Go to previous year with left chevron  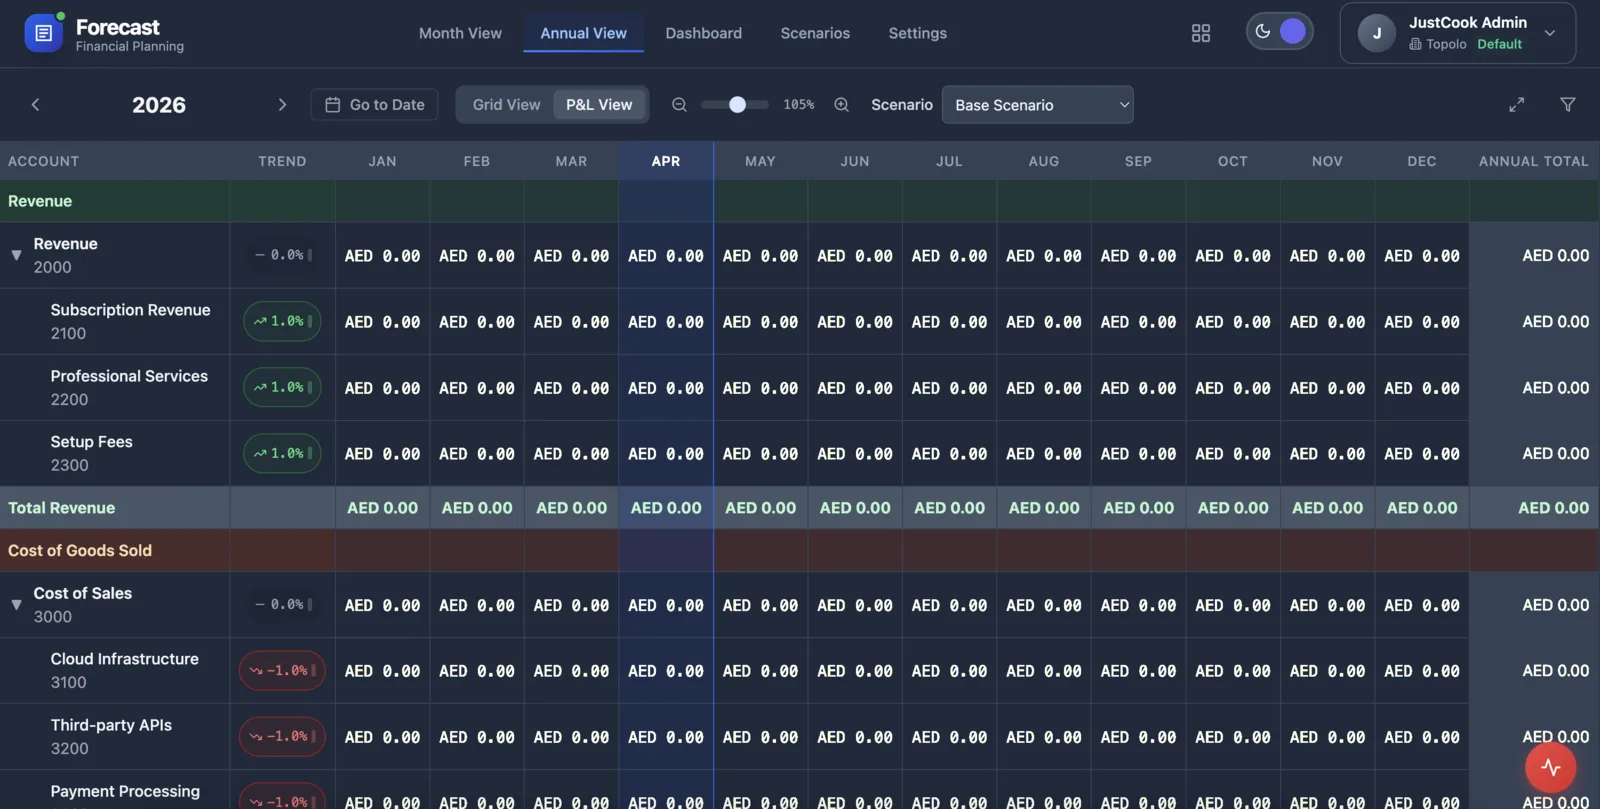pos(36,105)
